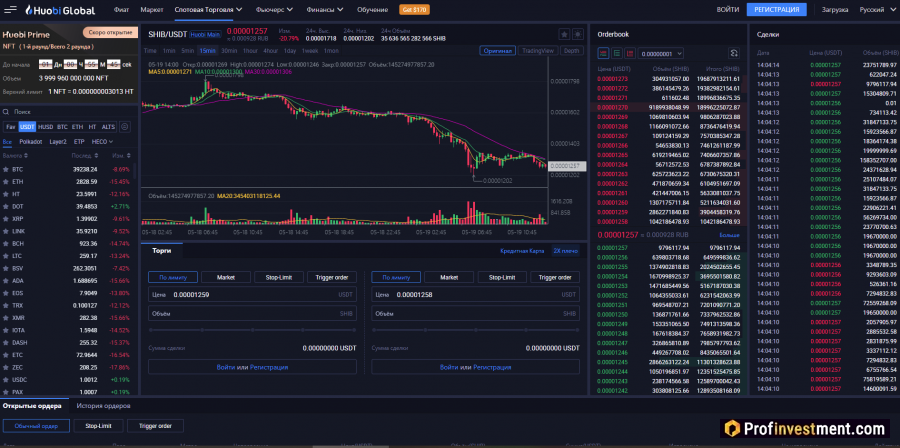This screenshot has height=448, width=900.
Task: Favorite XRP using its star icon
Action: [6, 219]
